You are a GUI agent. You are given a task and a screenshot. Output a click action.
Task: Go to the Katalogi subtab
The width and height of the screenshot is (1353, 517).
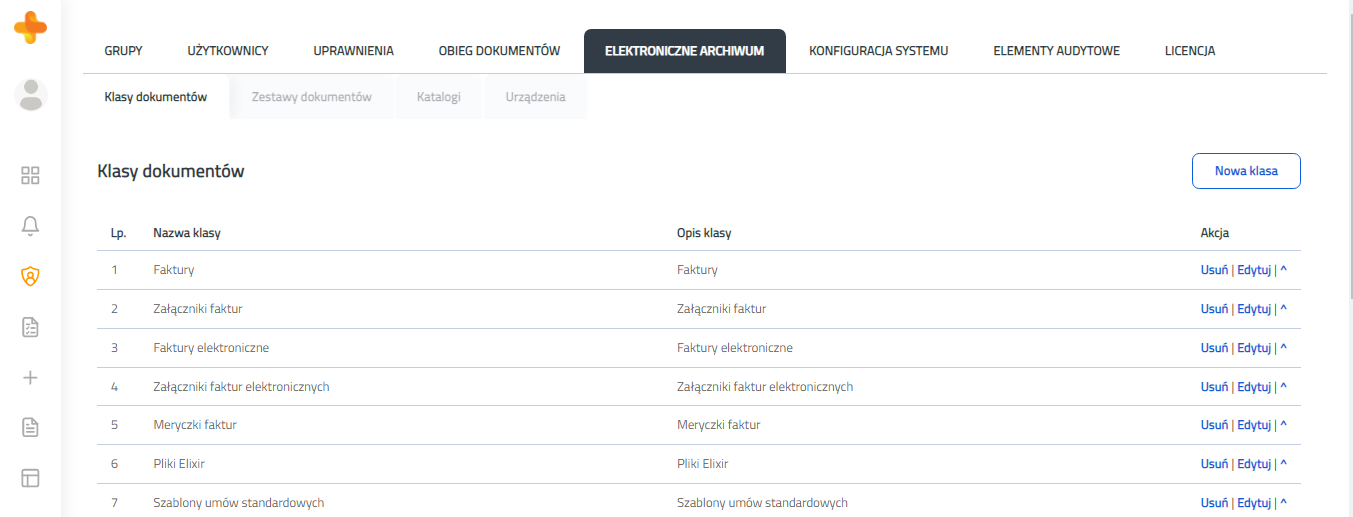(x=439, y=97)
